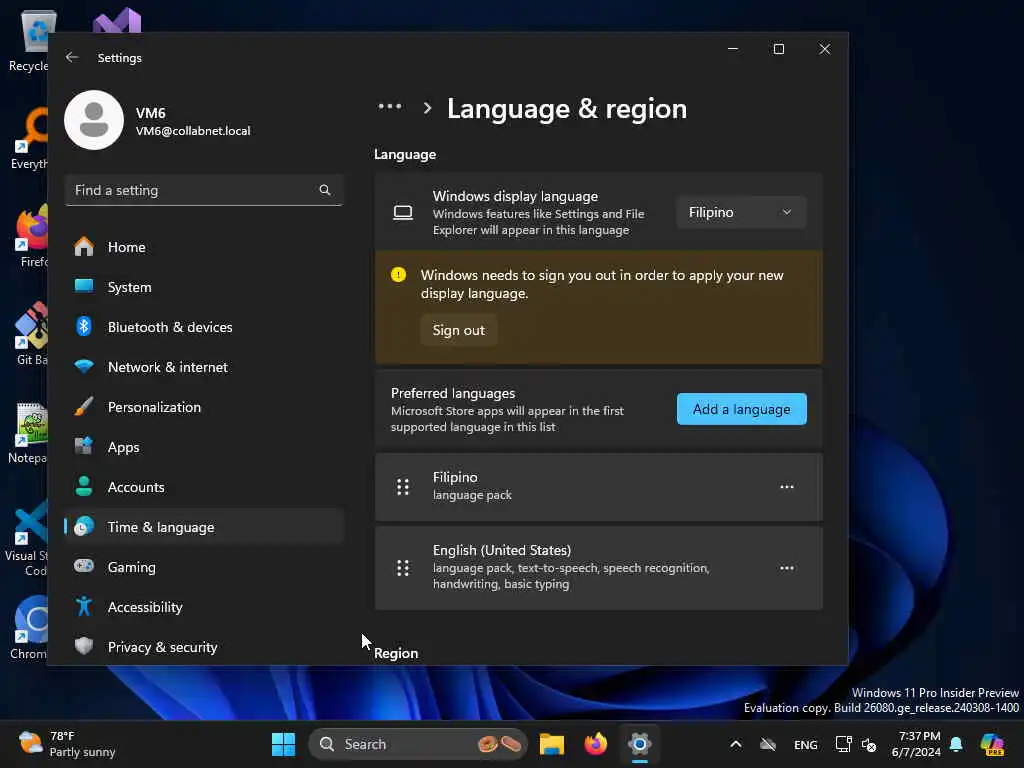Open the Windows Start menu
The image size is (1024, 768).
283,744
